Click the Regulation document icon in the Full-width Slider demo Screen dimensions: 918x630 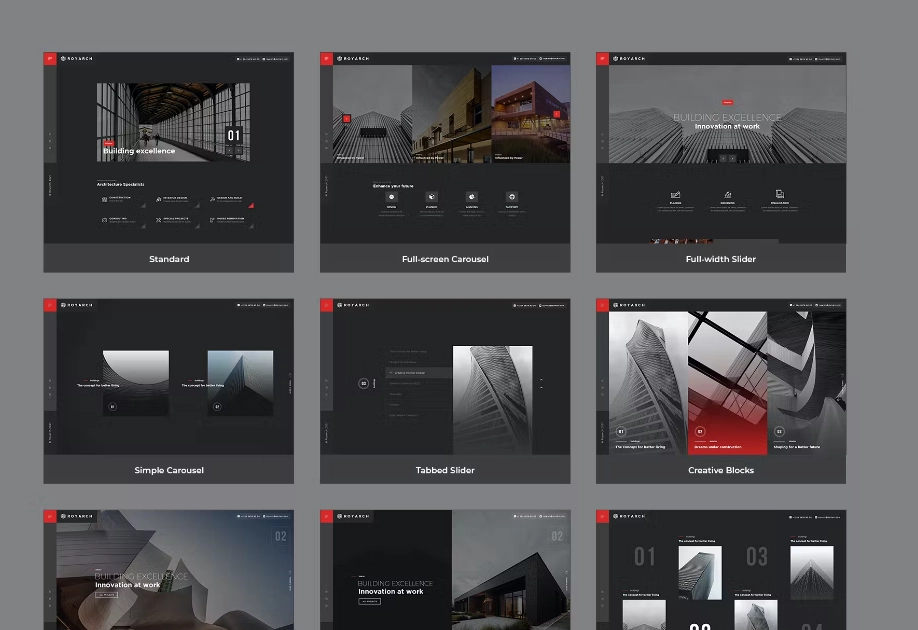click(x=779, y=194)
